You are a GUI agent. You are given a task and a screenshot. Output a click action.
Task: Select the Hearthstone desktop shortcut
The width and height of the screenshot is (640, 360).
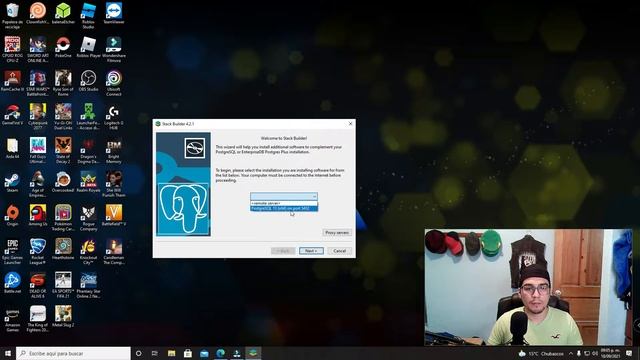pyautogui.click(x=63, y=249)
